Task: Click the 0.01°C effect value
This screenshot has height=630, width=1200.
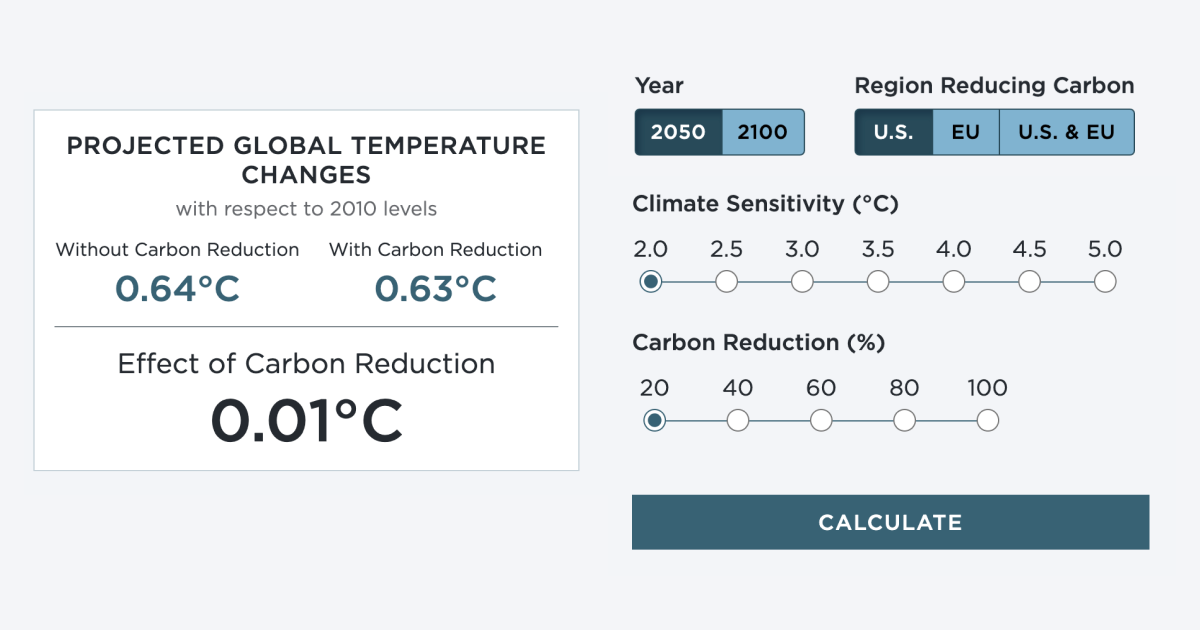Action: (306, 421)
